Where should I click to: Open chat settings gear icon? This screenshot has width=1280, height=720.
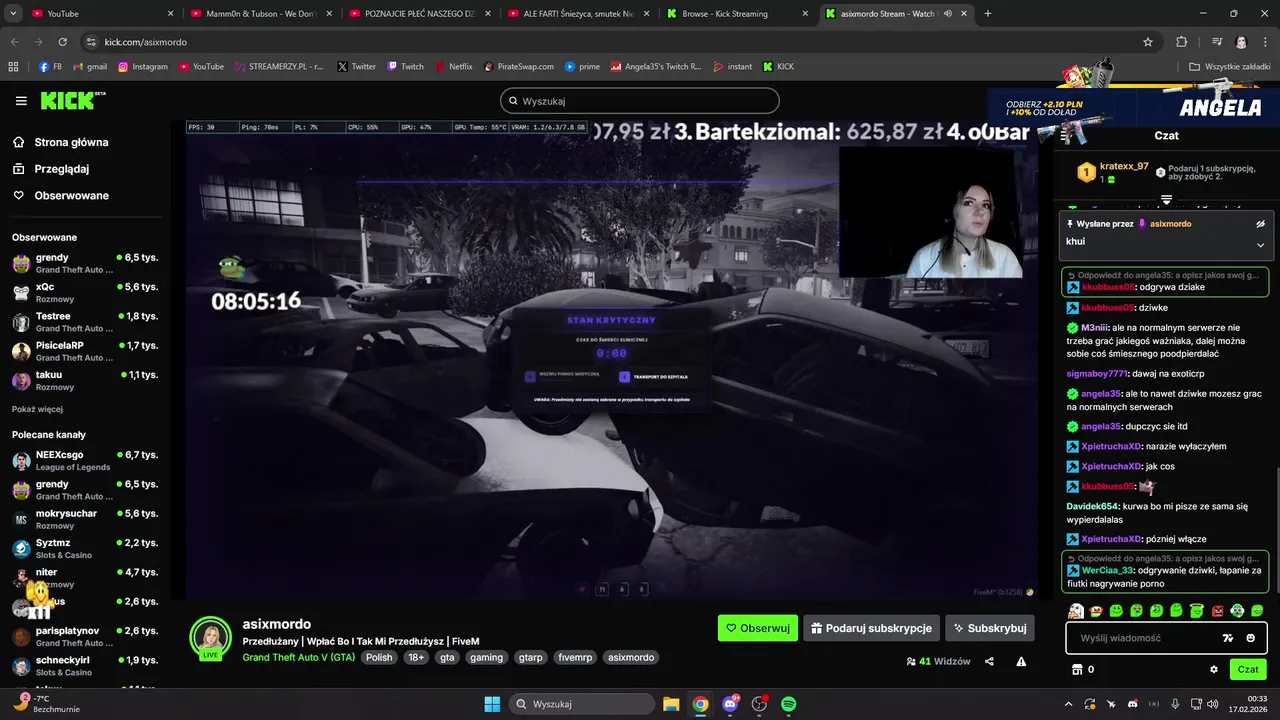click(1214, 669)
